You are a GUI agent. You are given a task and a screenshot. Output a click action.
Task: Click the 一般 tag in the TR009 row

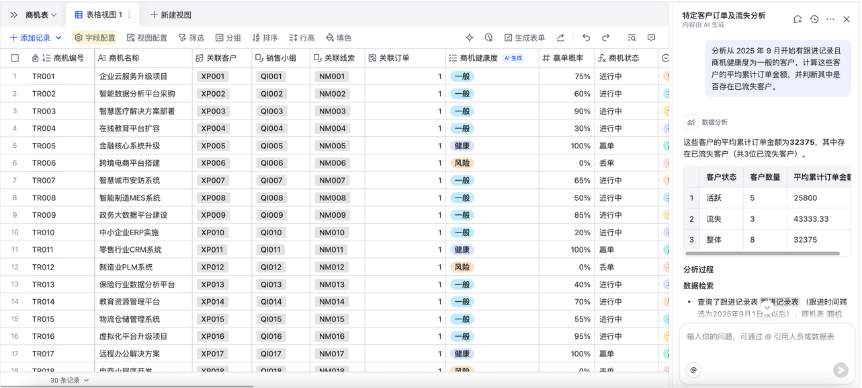point(462,215)
